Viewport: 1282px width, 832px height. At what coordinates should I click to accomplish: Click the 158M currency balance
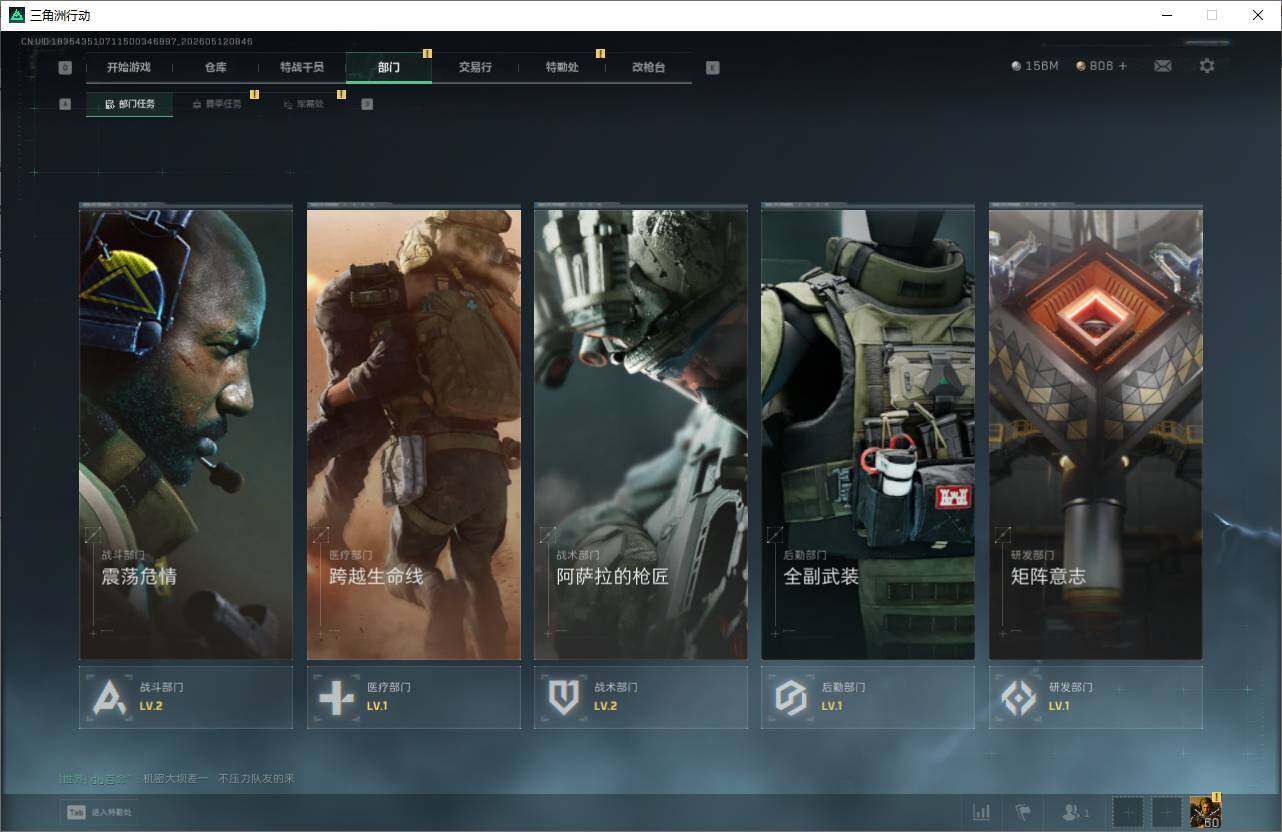(1041, 66)
